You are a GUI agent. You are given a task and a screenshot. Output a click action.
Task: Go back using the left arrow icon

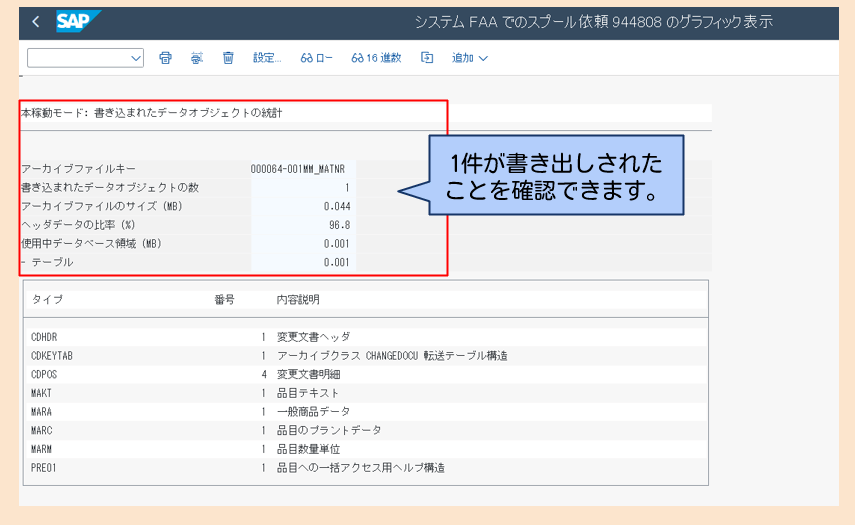(36, 22)
